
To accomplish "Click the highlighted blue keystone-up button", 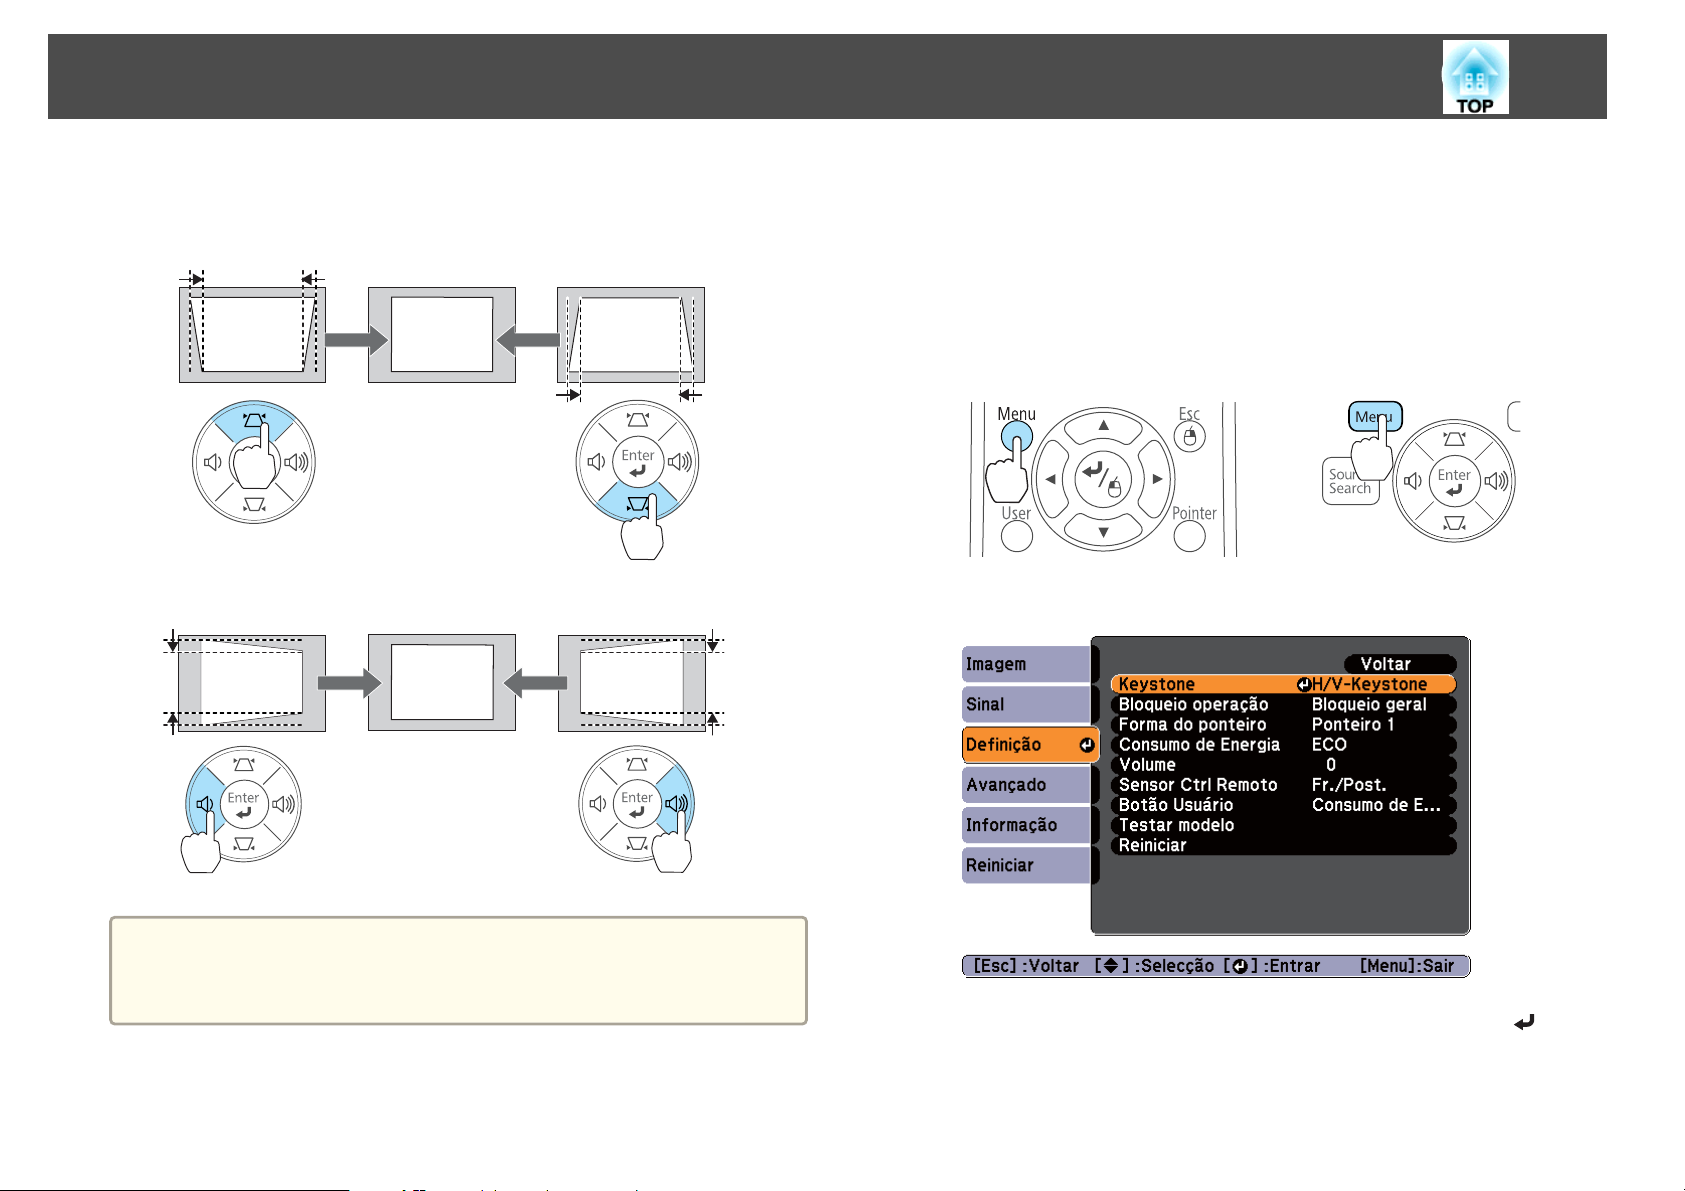I will [254, 419].
